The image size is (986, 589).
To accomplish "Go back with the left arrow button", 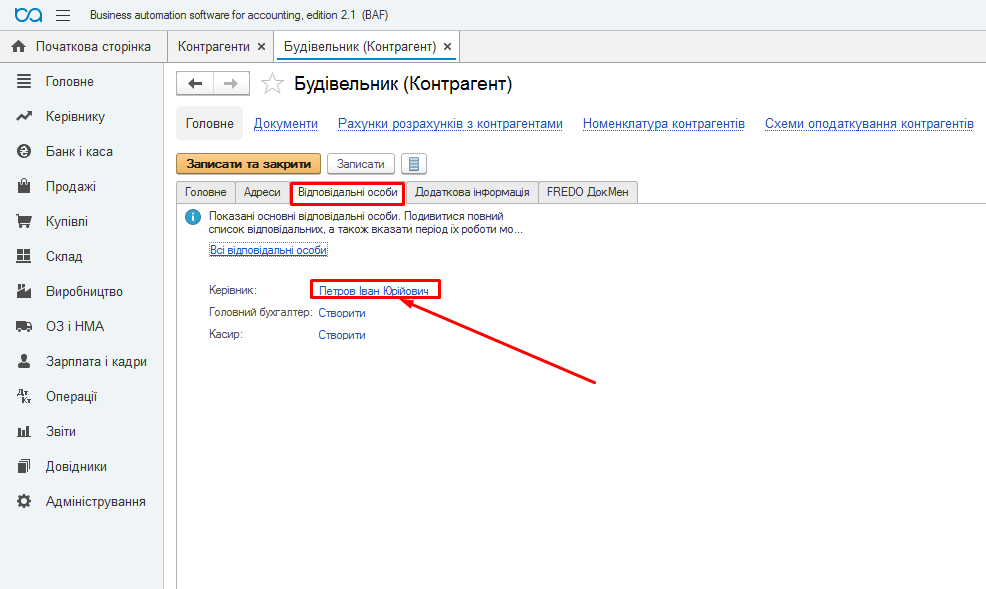I will (x=195, y=84).
